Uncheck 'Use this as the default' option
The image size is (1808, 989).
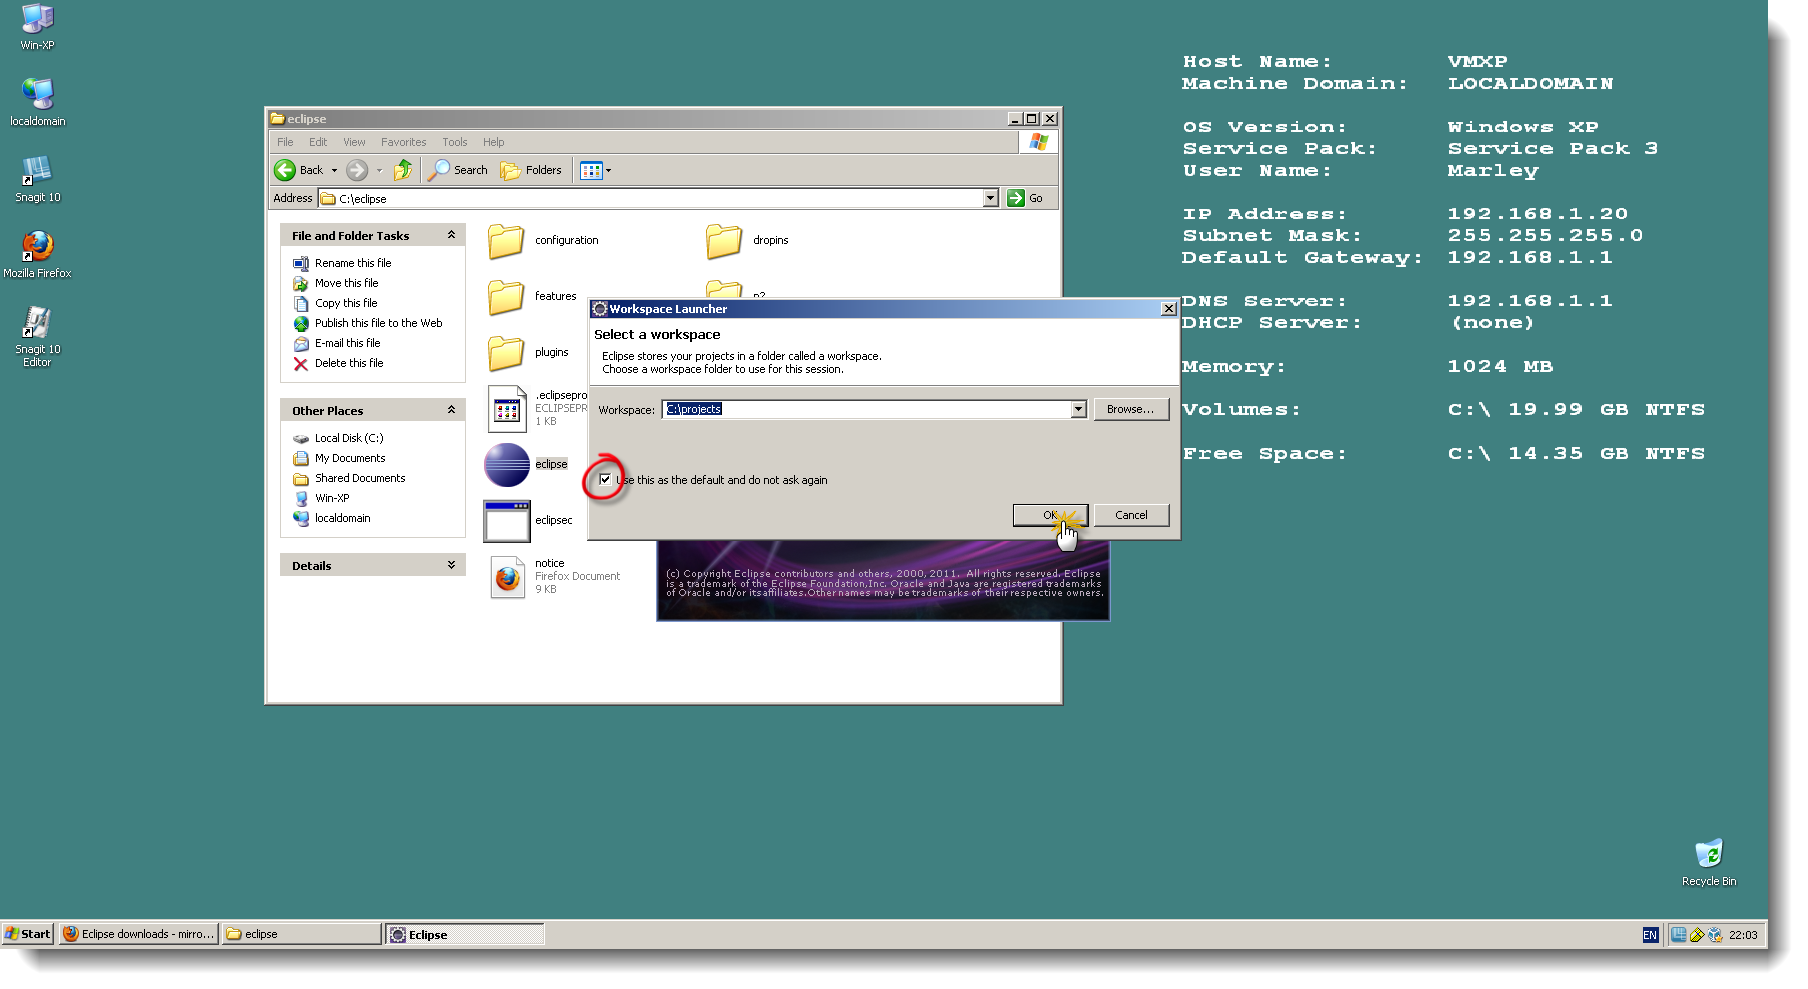point(605,480)
